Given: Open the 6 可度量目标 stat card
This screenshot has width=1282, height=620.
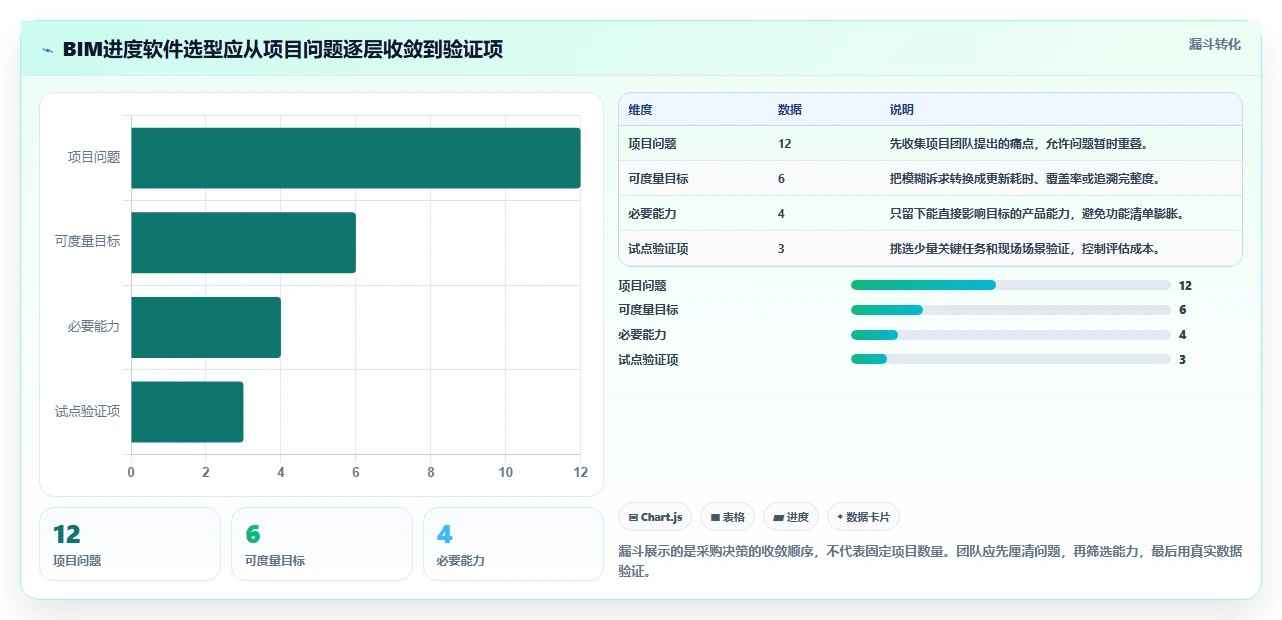Looking at the screenshot, I should [x=322, y=544].
